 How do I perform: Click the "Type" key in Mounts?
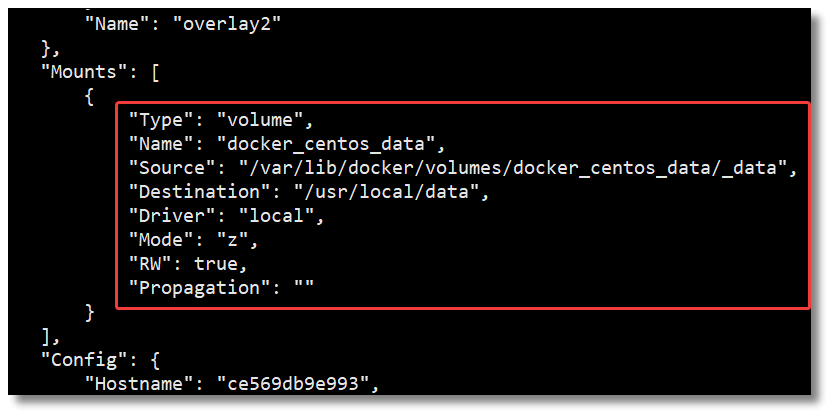pyautogui.click(x=164, y=121)
